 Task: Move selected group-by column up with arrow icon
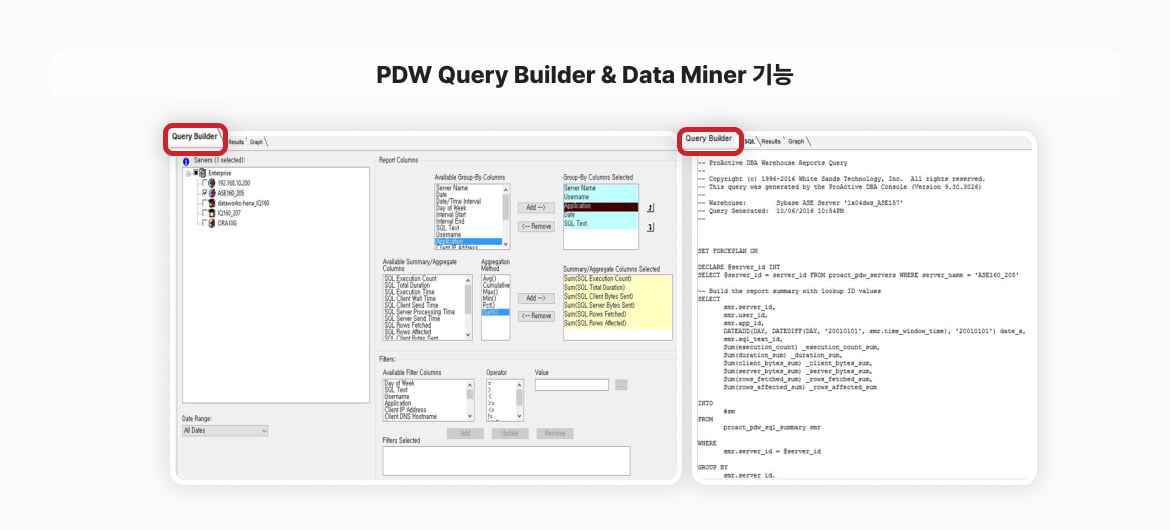point(650,208)
